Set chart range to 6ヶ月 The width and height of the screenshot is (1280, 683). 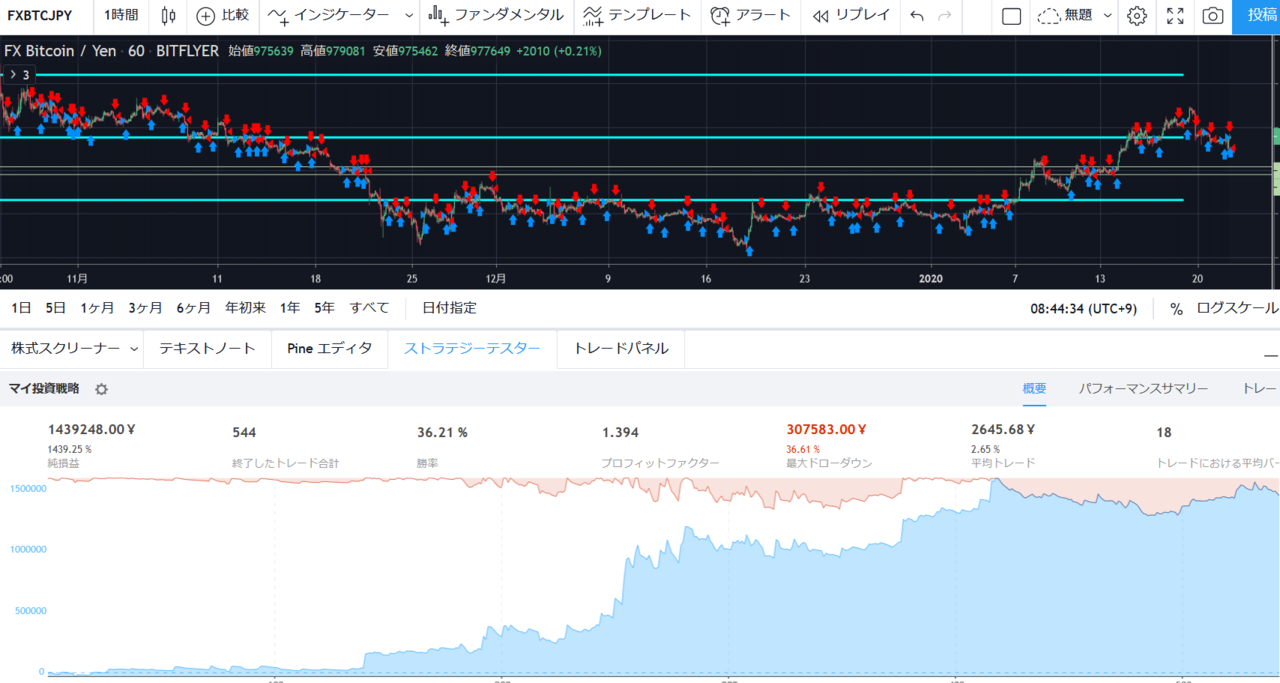coord(193,308)
